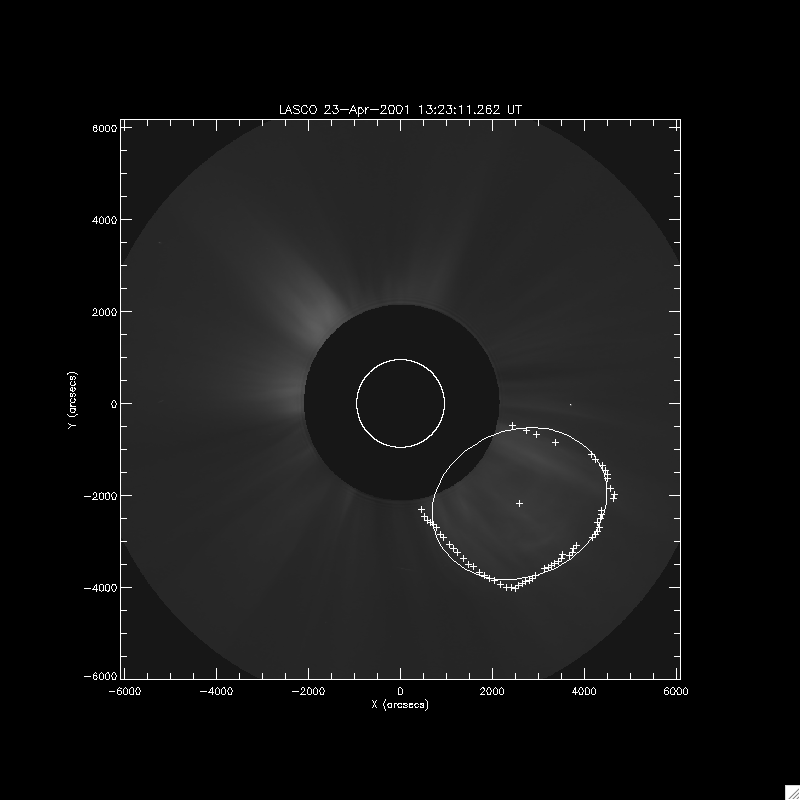Click the Y-axis tick label "-6000"
Screen dimensions: 800x800
coord(103,678)
